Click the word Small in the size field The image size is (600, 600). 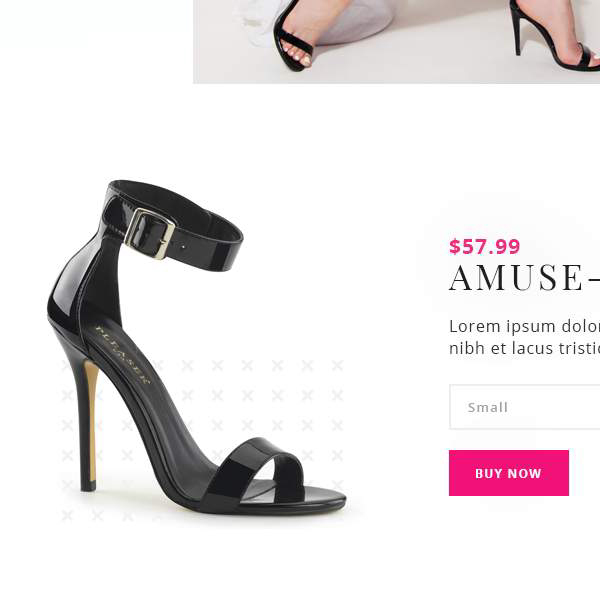pos(488,407)
